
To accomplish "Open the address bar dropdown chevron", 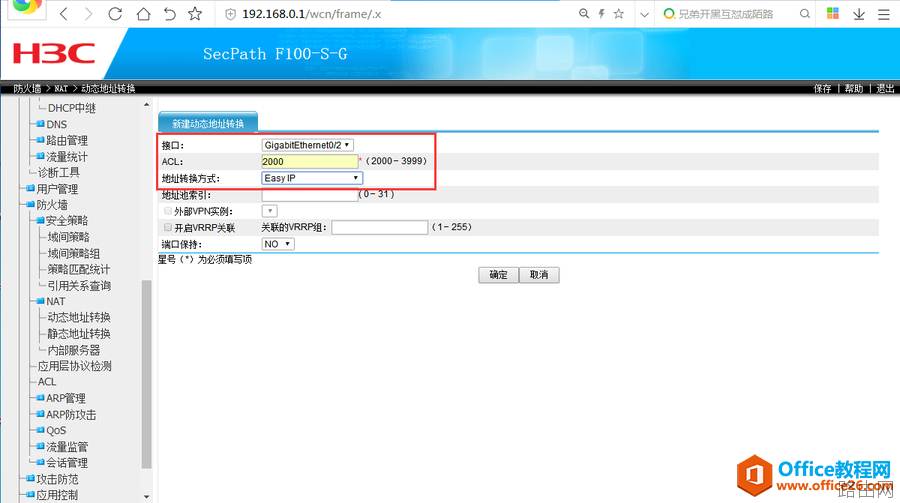I will coord(645,14).
